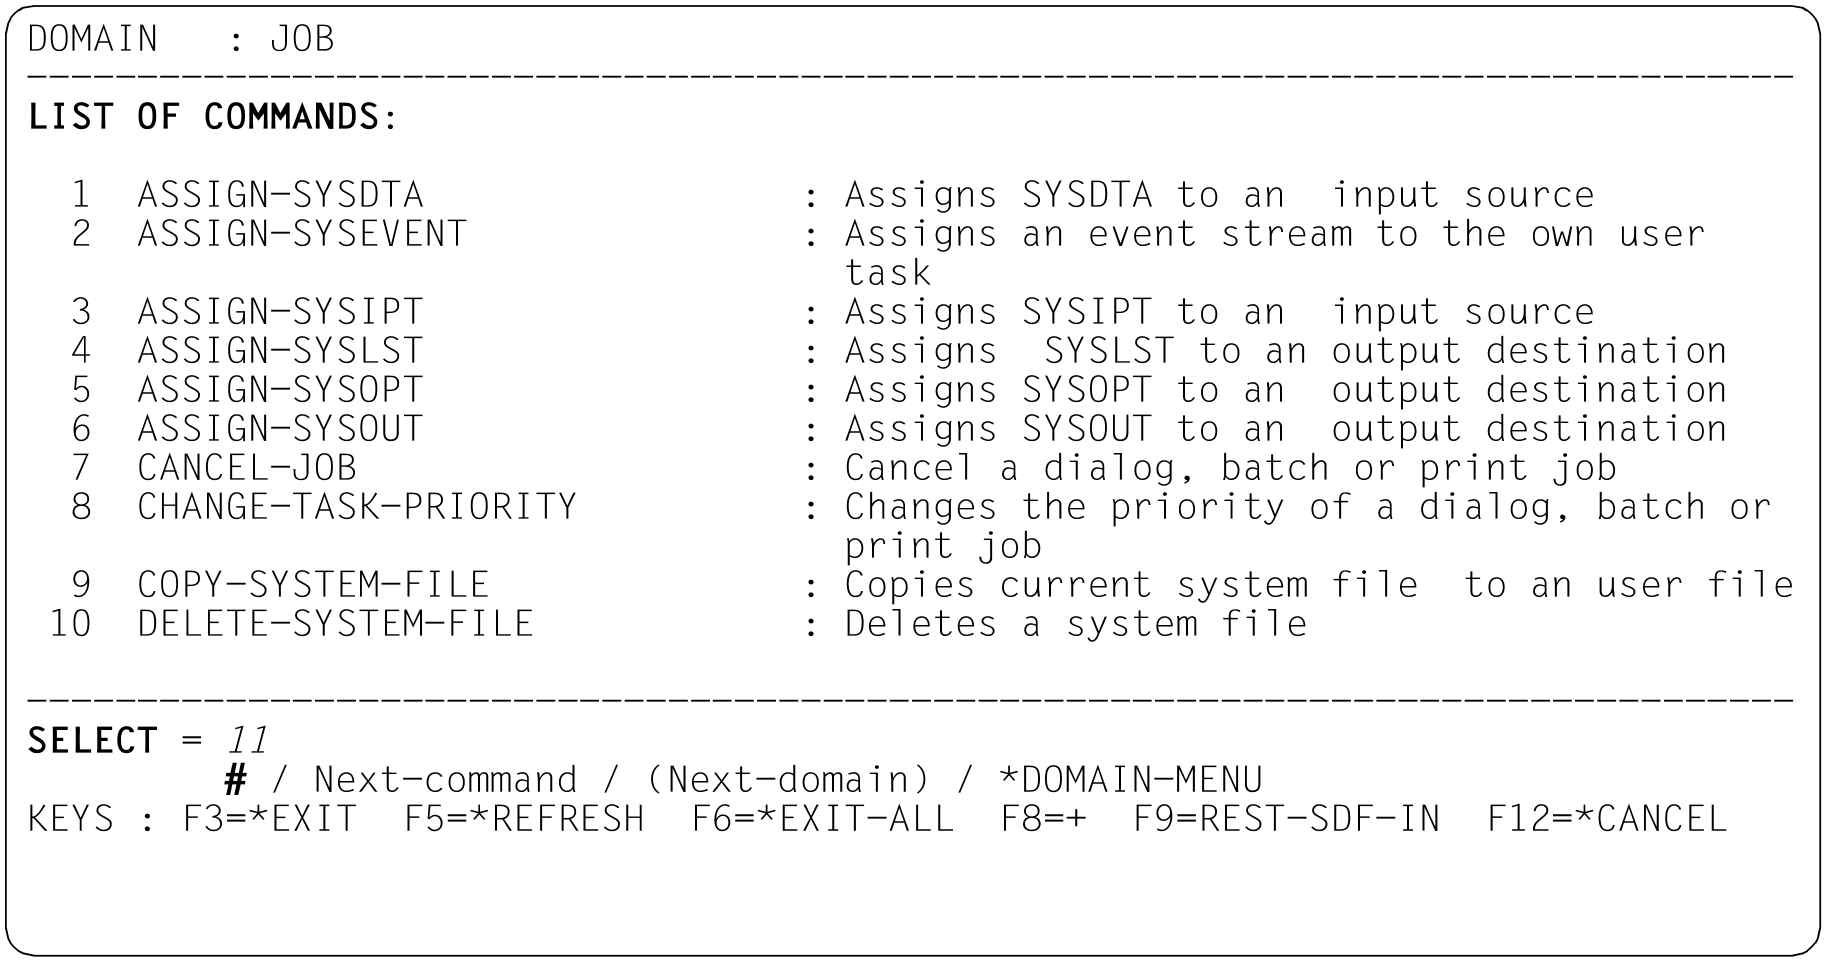Click the Next-command option
This screenshot has width=1826, height=961.
click(x=445, y=780)
